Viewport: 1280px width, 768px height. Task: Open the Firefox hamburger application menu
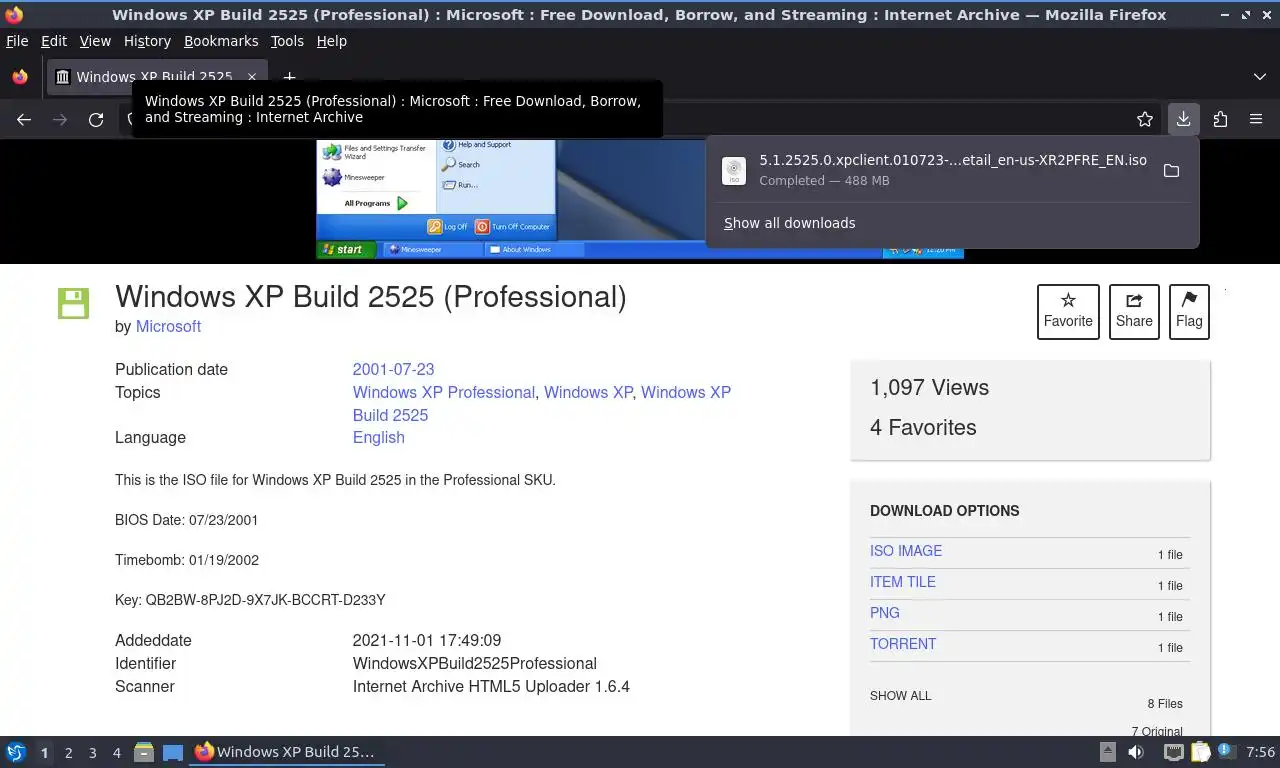1256,119
